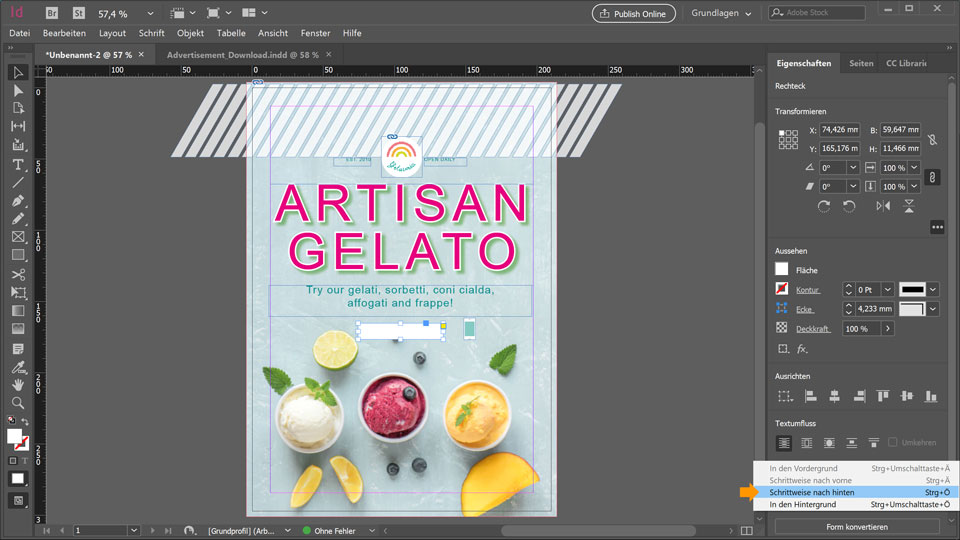Viewport: 960px width, 540px height.
Task: Align left edges in Ausrichten
Action: 810,396
